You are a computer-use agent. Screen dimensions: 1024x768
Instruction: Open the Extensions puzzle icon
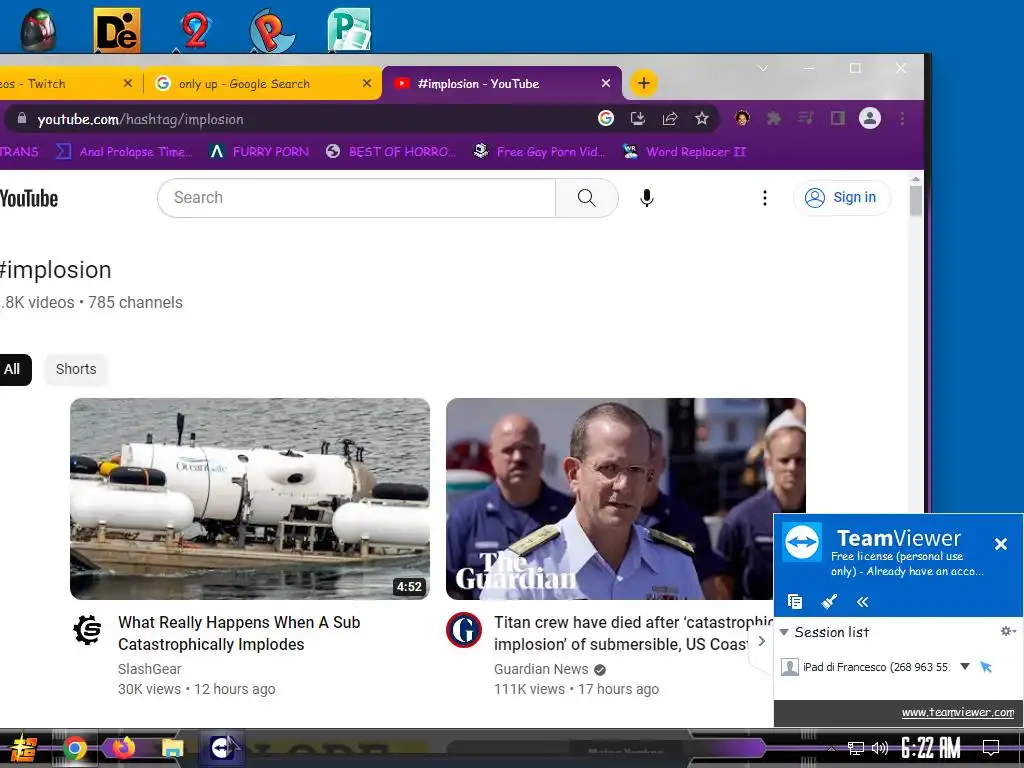[774, 118]
